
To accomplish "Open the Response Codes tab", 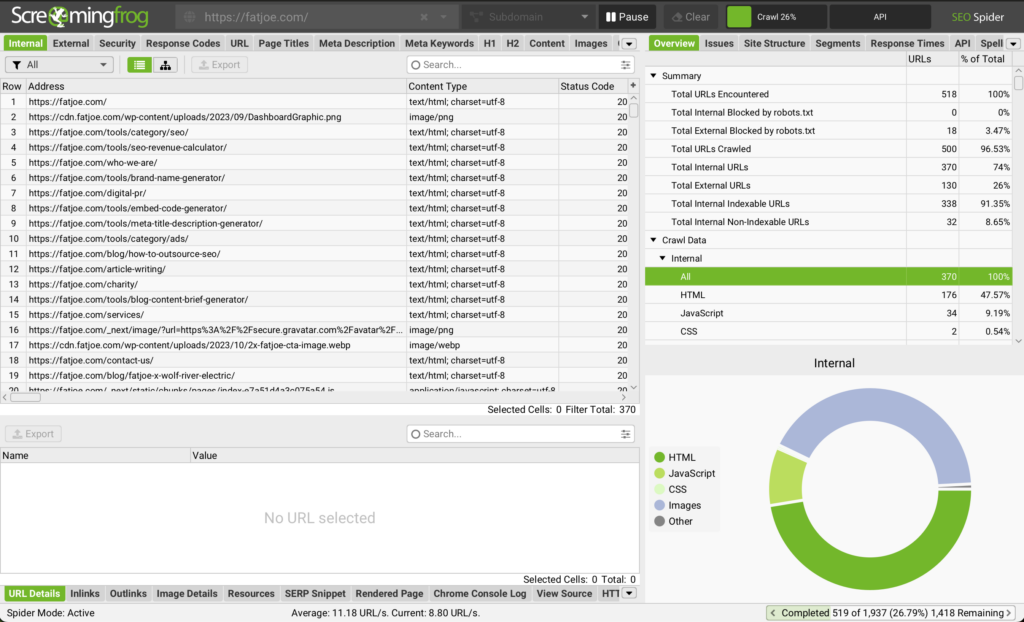I will coord(183,43).
